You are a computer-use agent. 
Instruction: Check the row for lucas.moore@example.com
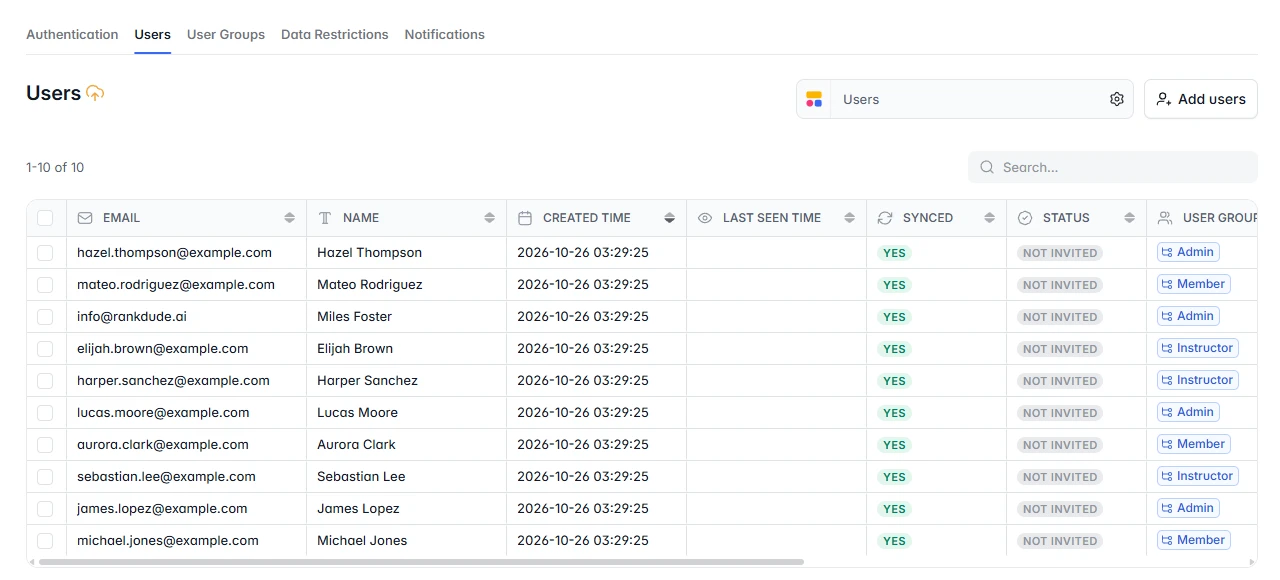(45, 412)
